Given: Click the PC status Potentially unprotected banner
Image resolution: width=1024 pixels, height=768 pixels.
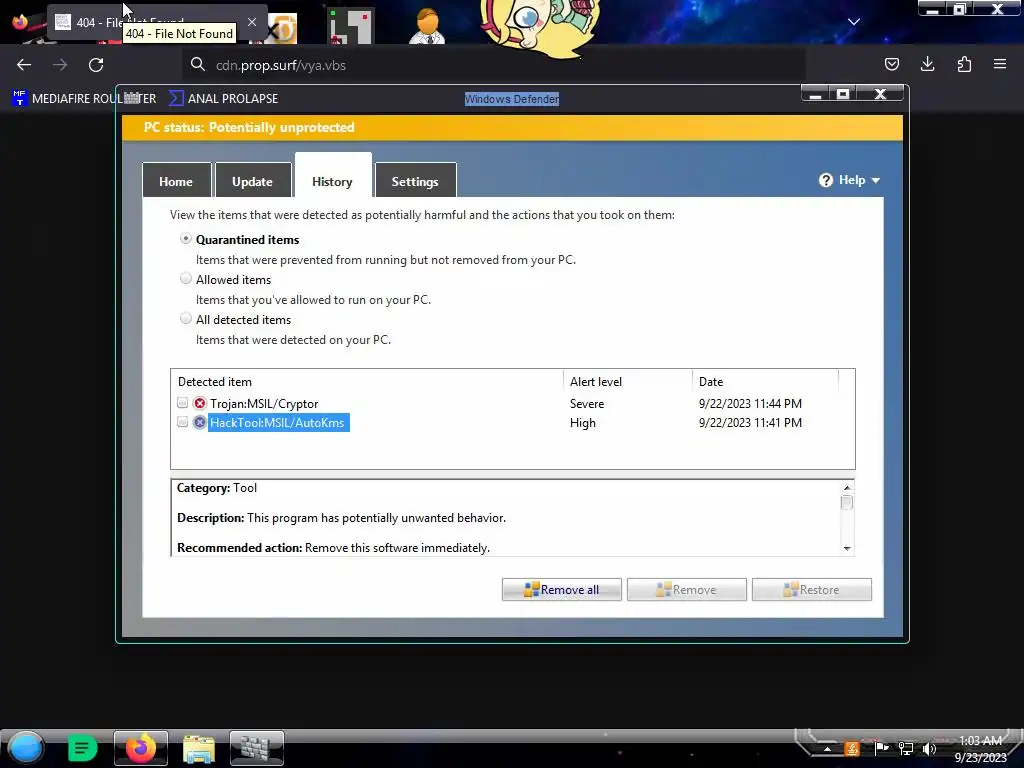Looking at the screenshot, I should pyautogui.click(x=512, y=127).
